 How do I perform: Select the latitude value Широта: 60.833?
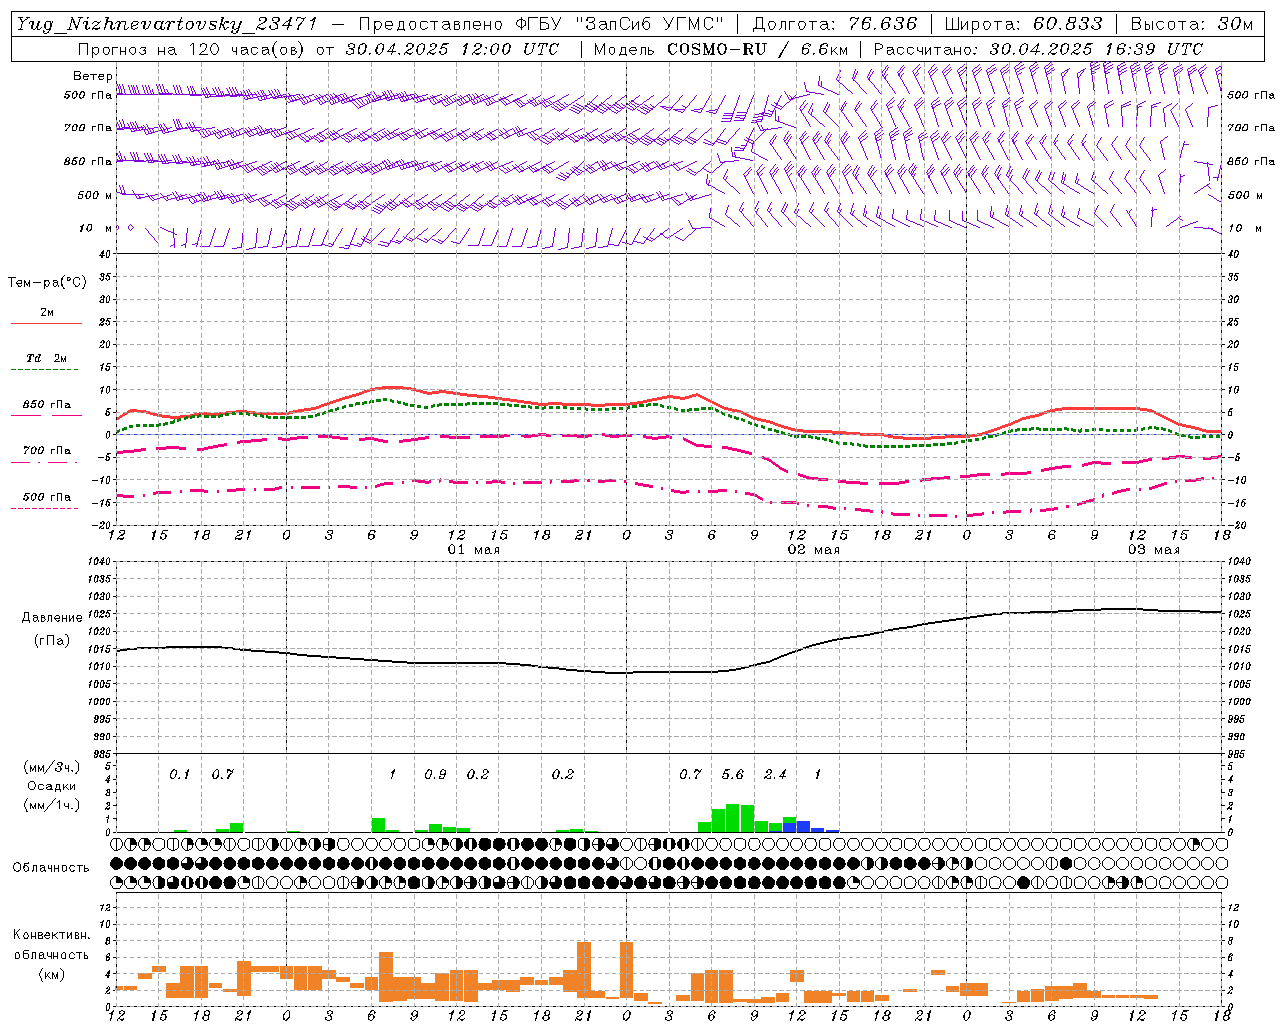(x=1023, y=24)
